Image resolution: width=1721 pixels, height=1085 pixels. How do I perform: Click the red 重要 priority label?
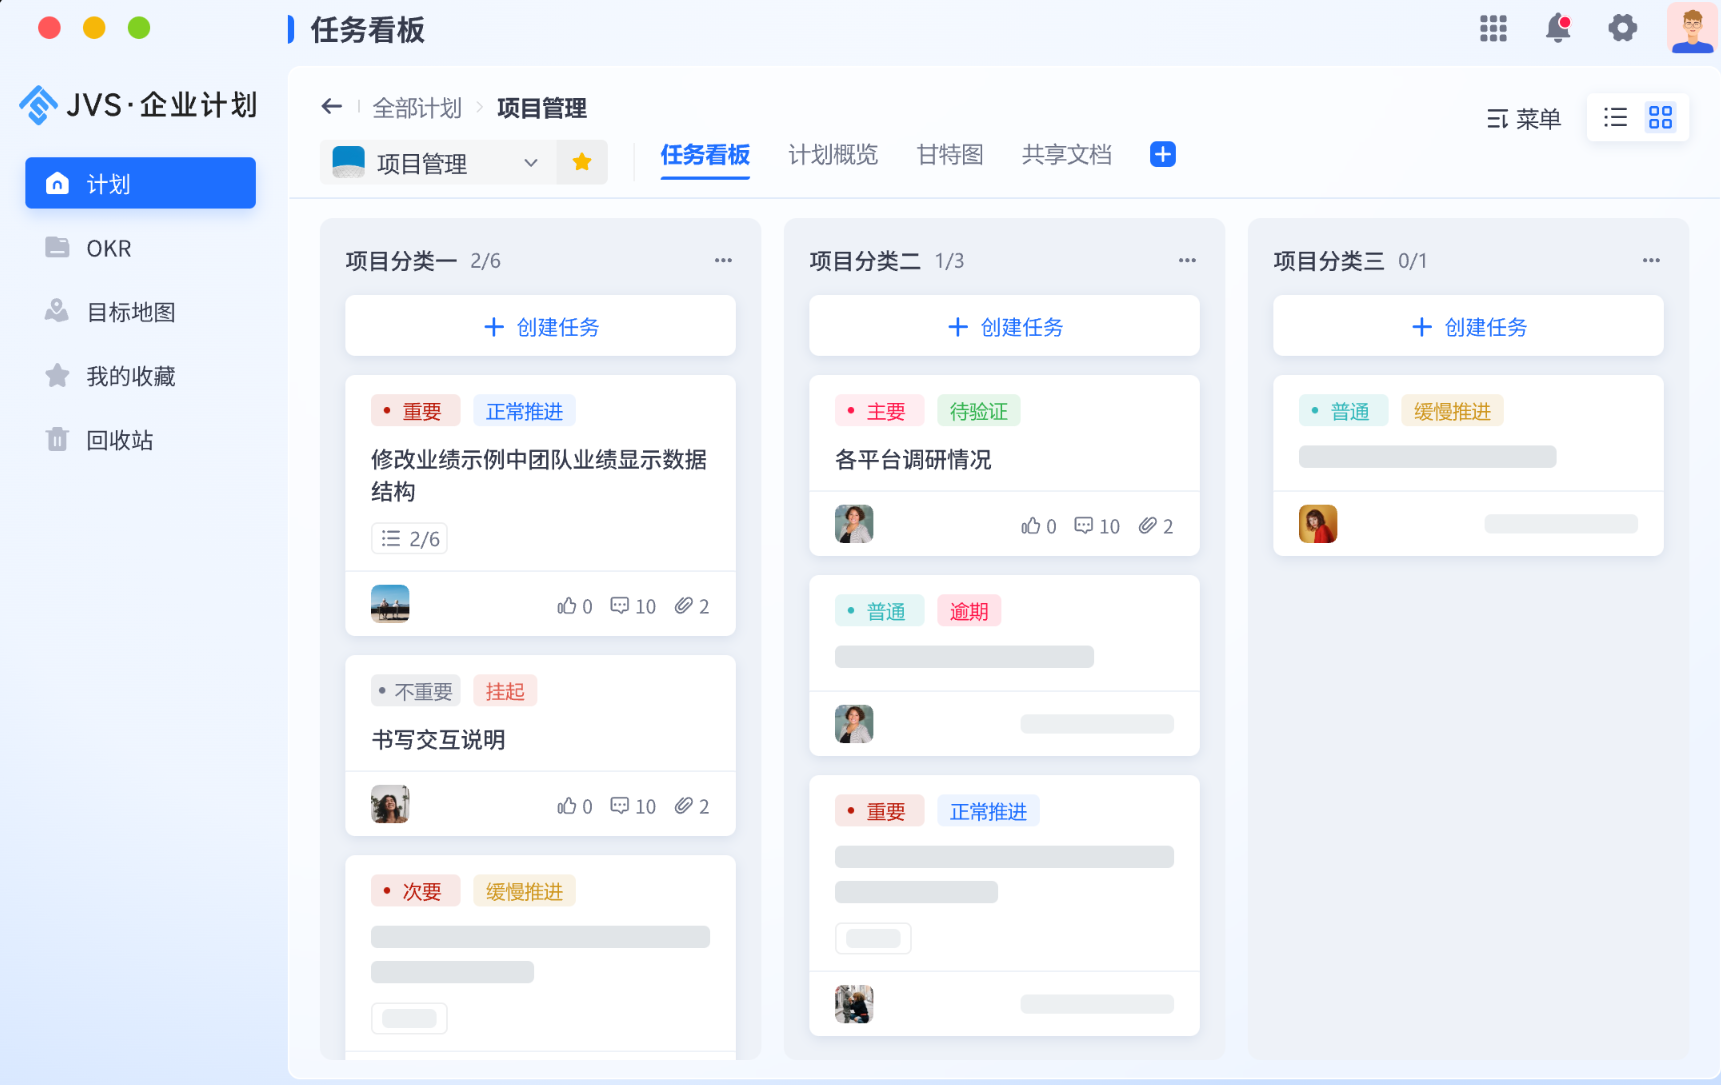[x=415, y=410]
